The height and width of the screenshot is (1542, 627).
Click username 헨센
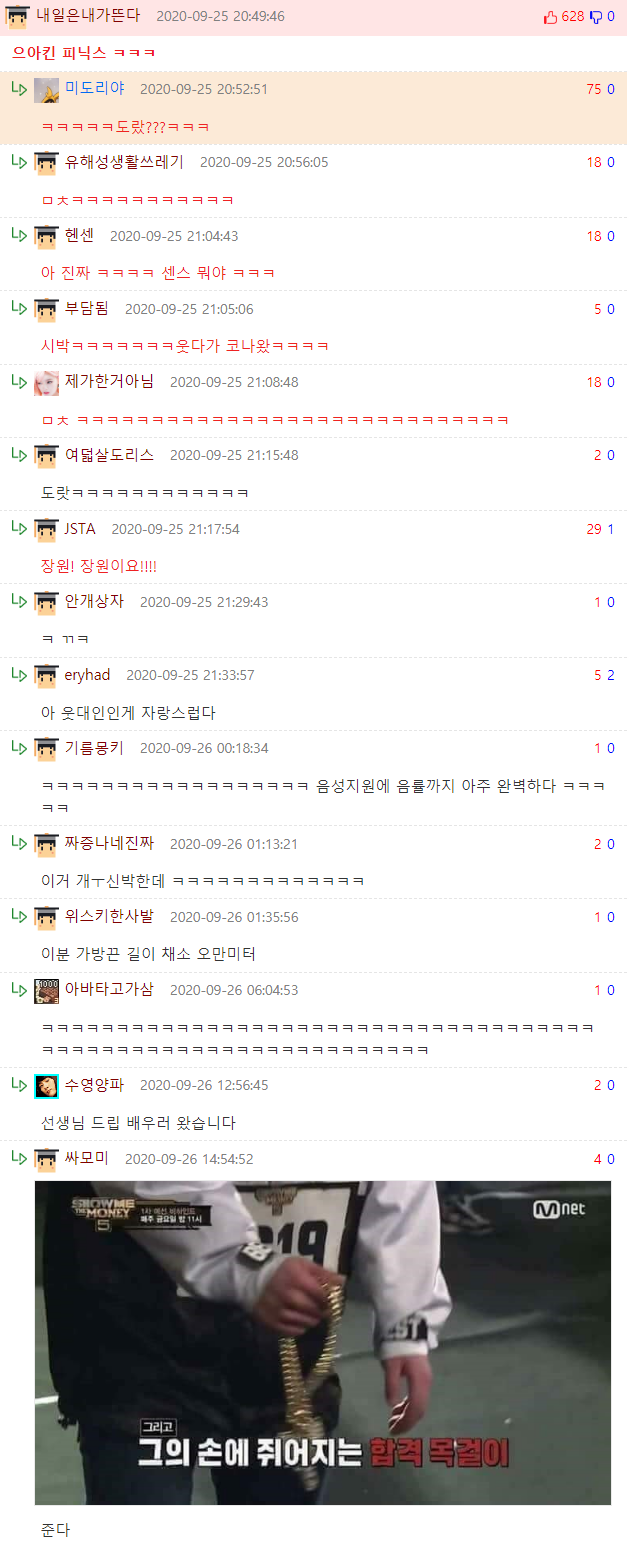(x=80, y=236)
